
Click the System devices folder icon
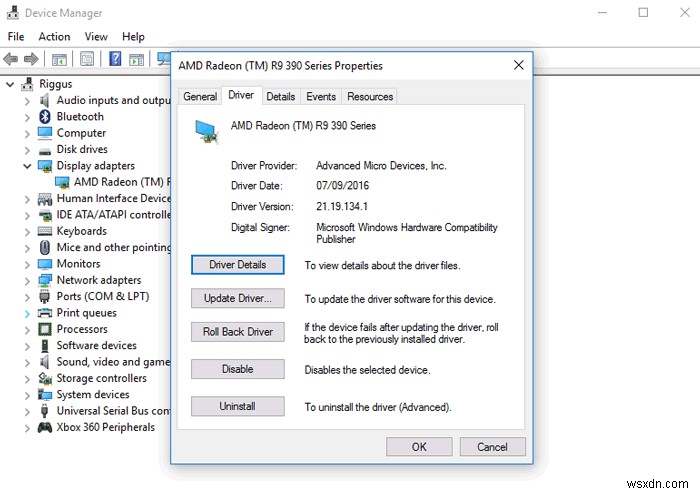point(45,394)
